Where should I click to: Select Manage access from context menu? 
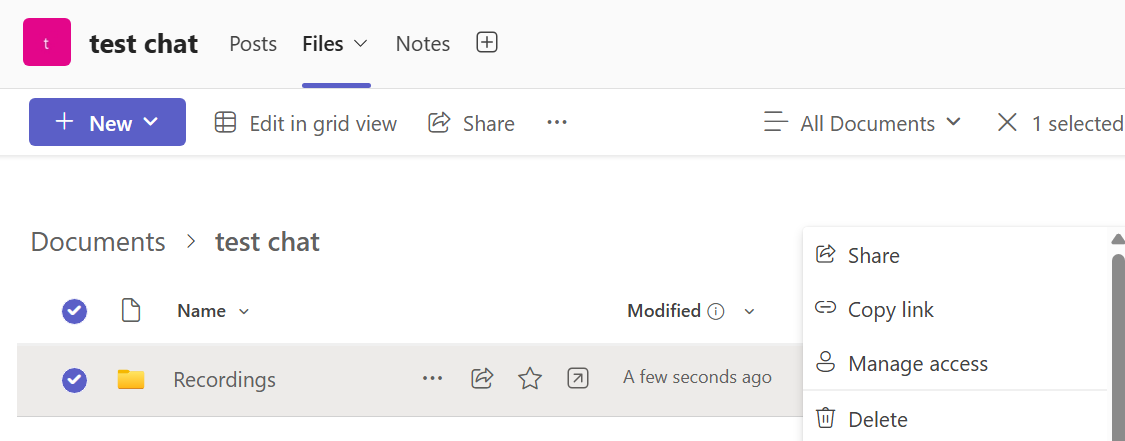point(917,364)
